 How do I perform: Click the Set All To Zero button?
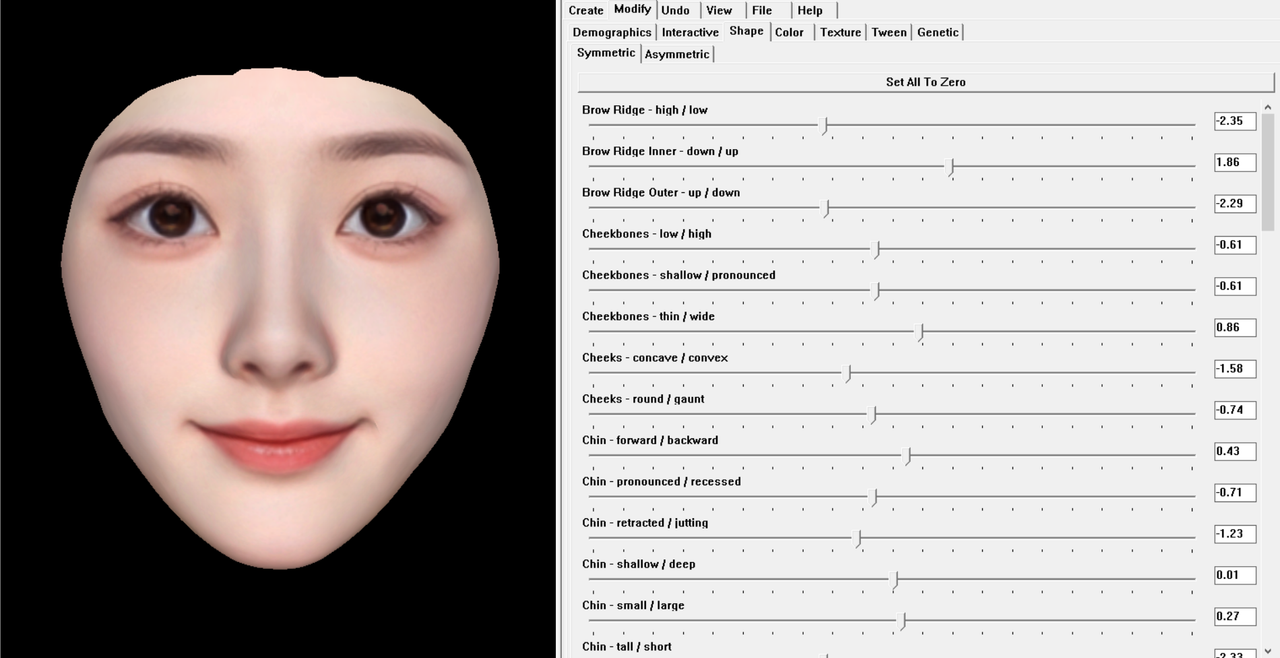point(926,82)
